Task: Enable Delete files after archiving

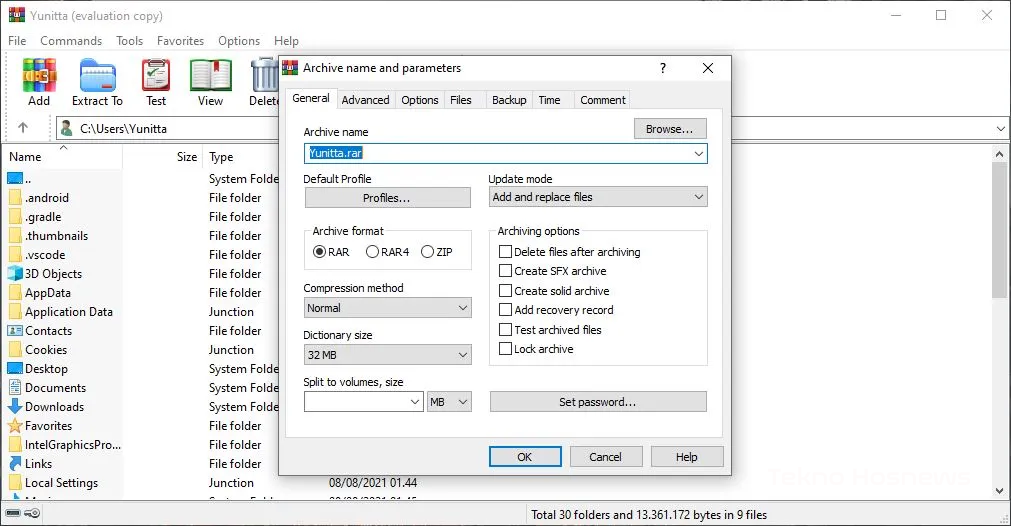Action: coord(506,251)
